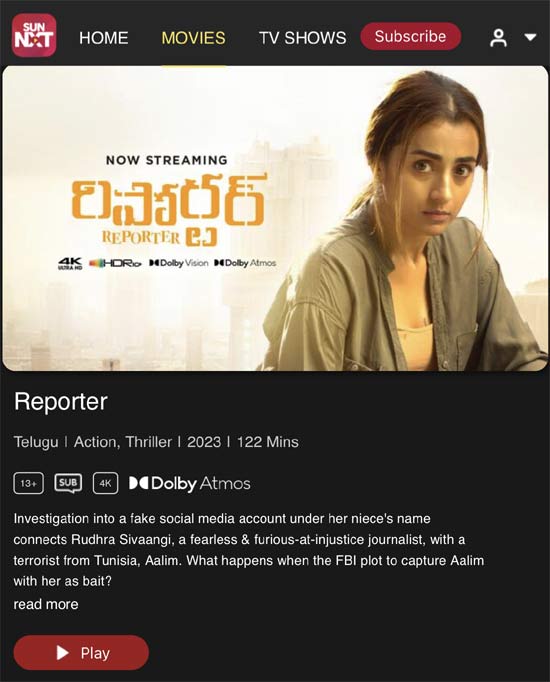Click the Sun NXT logo
Screen dimensions: 550x682
34,35
